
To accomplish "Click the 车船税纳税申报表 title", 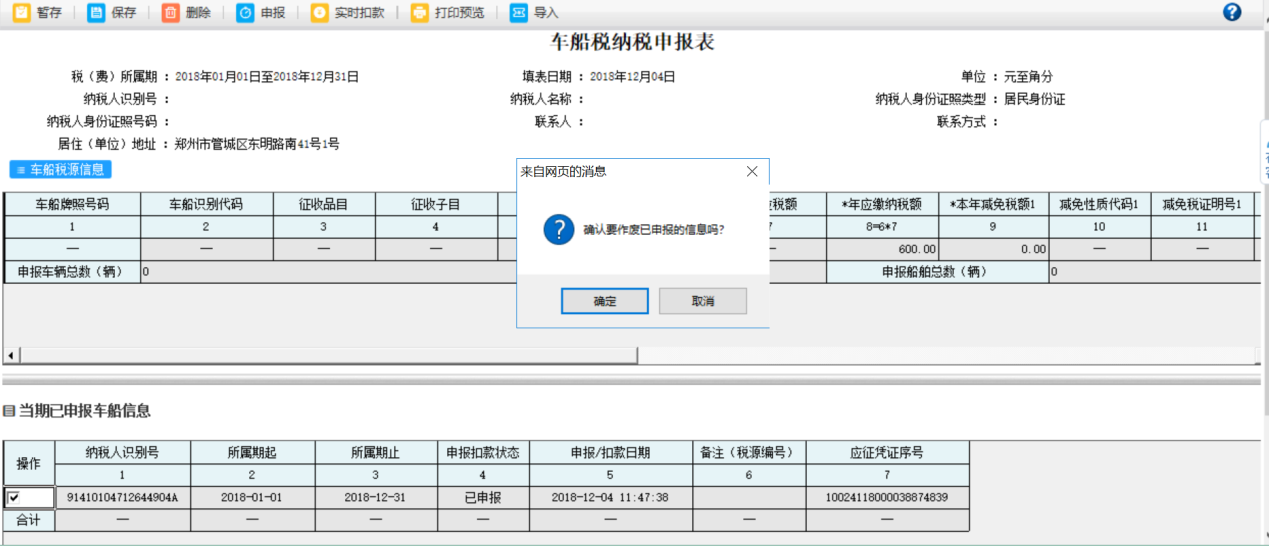I will click(x=633, y=42).
